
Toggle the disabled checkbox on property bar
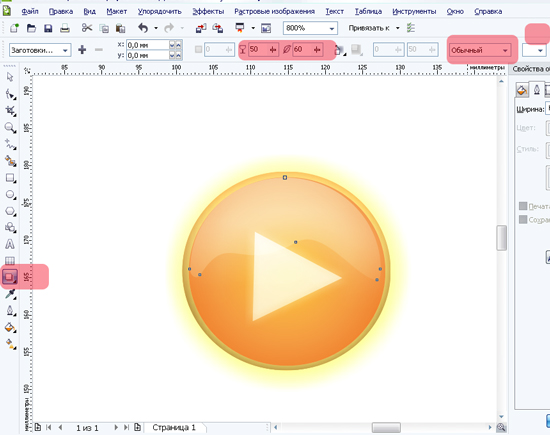click(x=198, y=49)
